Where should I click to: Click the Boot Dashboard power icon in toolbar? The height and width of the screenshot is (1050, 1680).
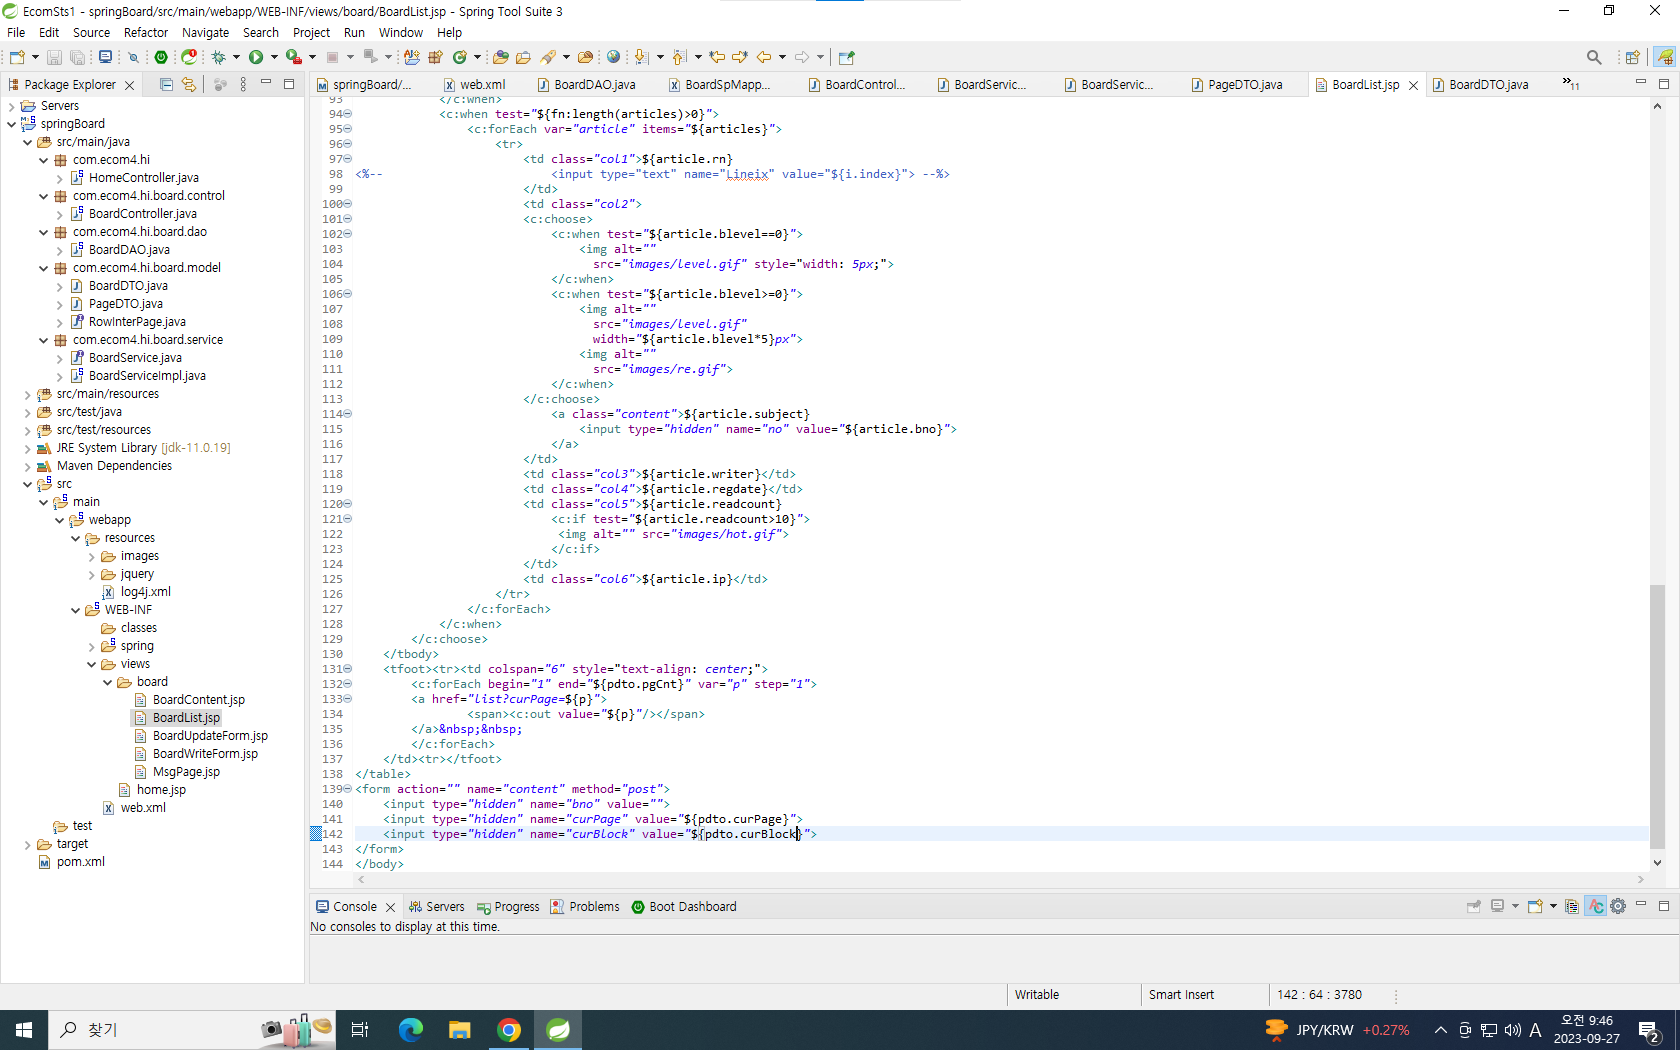tap(161, 57)
